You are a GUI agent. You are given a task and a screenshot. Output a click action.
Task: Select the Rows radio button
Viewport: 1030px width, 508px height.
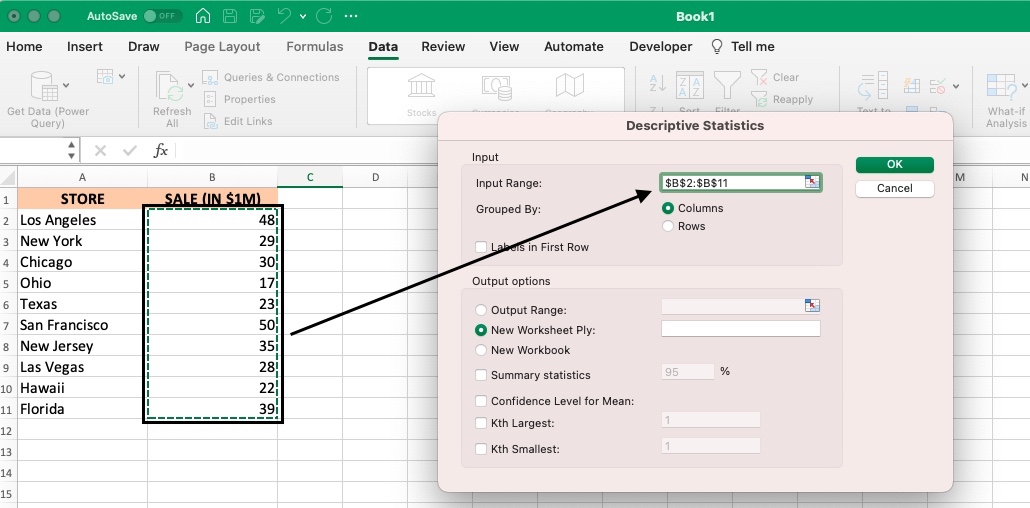[668, 226]
